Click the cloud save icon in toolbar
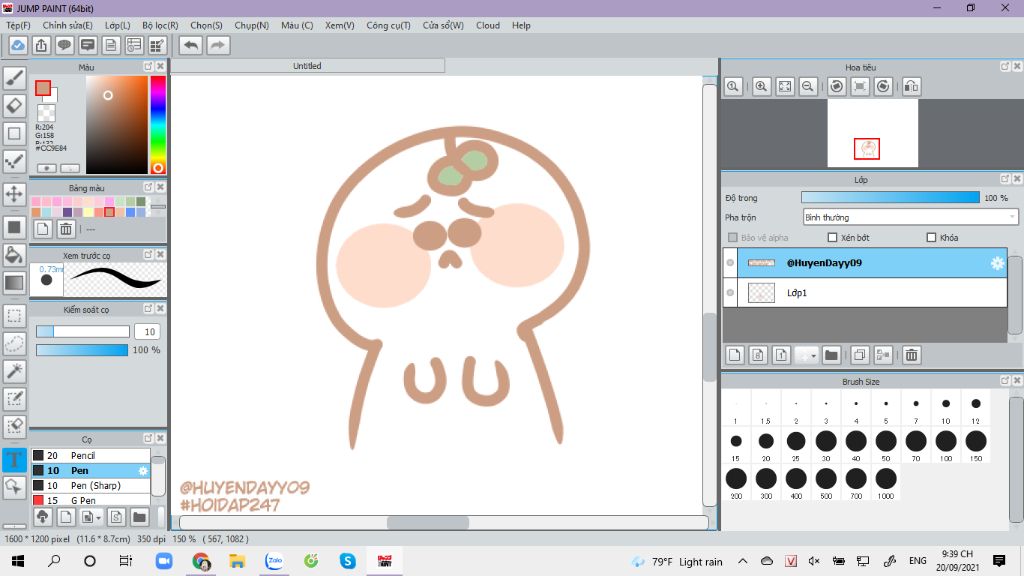This screenshot has height=576, width=1024. 18,45
